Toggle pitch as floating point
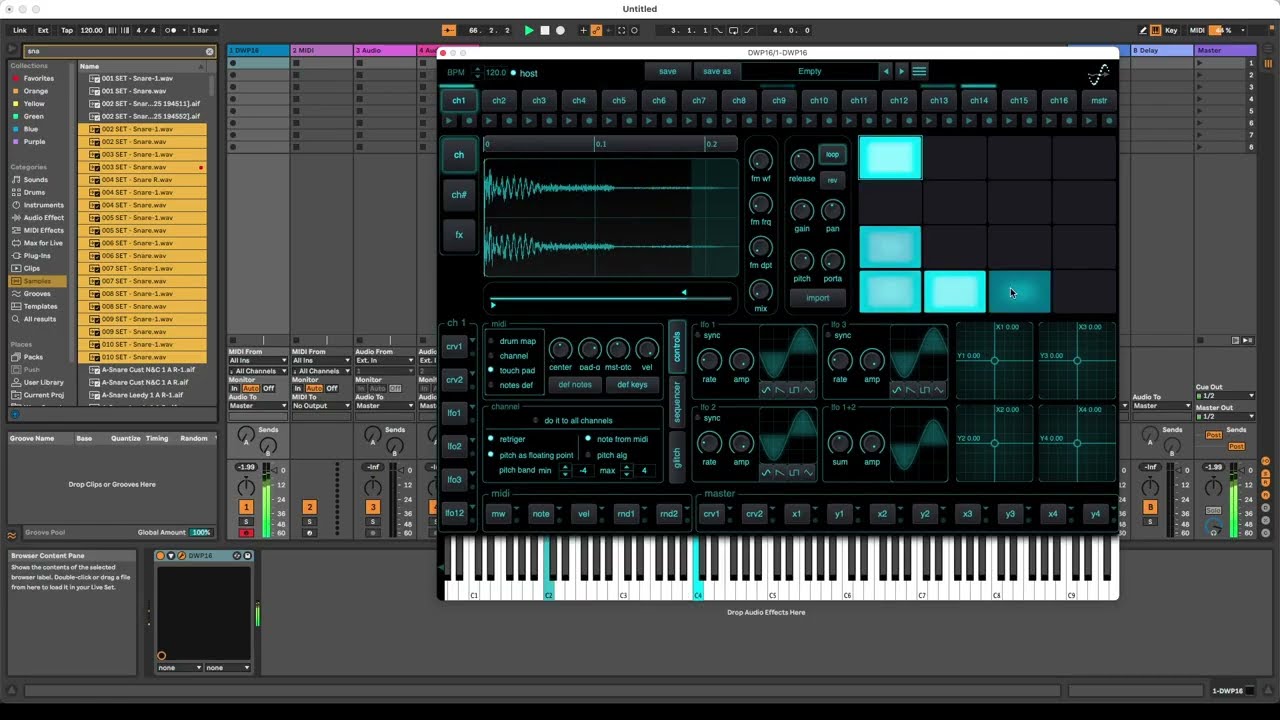The width and height of the screenshot is (1280, 720). (x=491, y=455)
